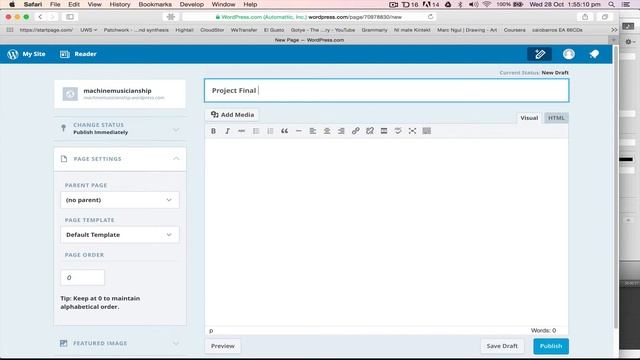Open the UWS bookmarks folder
Image resolution: width=640 pixels, height=360 pixels.
[88, 30]
